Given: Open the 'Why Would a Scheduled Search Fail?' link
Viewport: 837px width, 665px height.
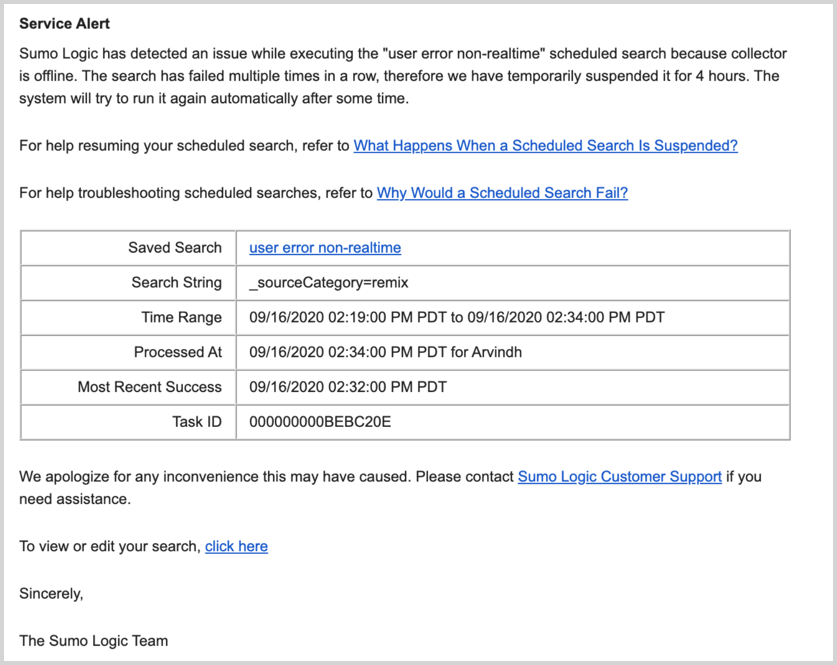Looking at the screenshot, I should [501, 192].
